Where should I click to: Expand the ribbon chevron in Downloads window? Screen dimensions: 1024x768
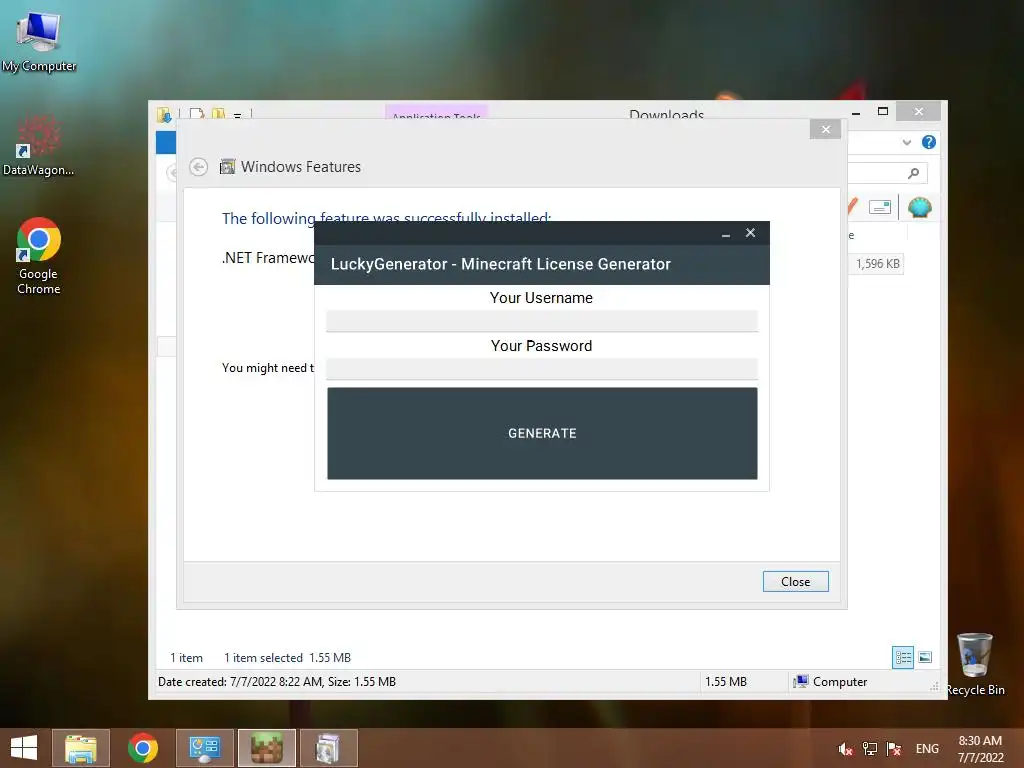click(906, 142)
